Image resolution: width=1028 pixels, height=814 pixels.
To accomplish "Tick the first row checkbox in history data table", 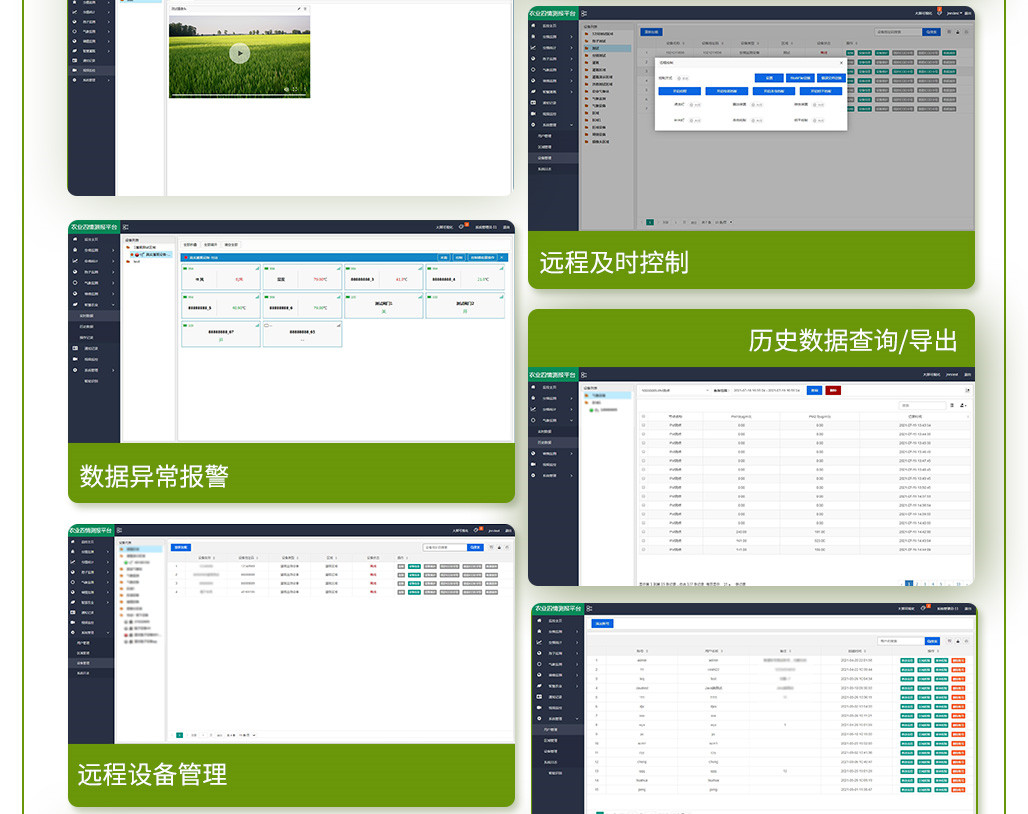I will [644, 426].
